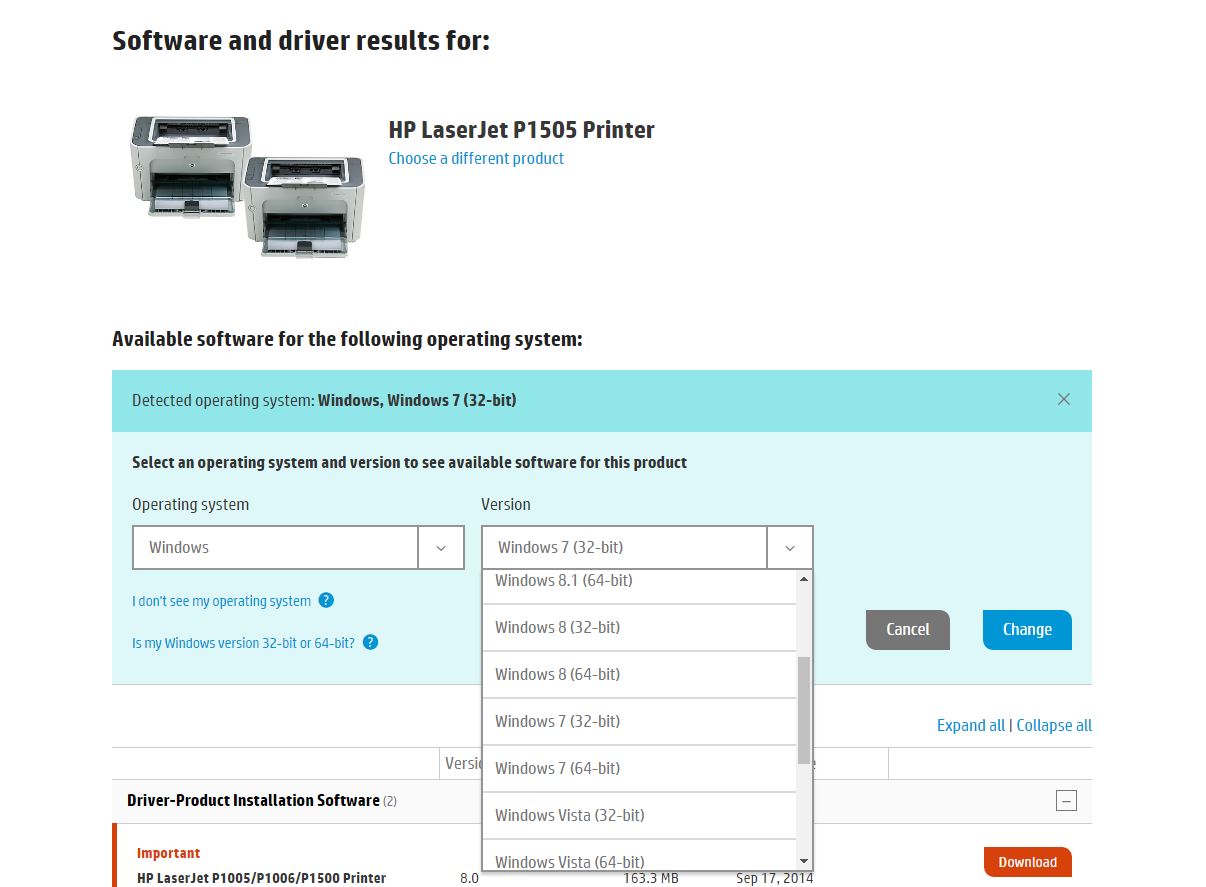The width and height of the screenshot is (1206, 887).
Task: Click the 'HP LaserJet P1005/P1006/P1500 Printer' driver name
Action: click(261, 878)
